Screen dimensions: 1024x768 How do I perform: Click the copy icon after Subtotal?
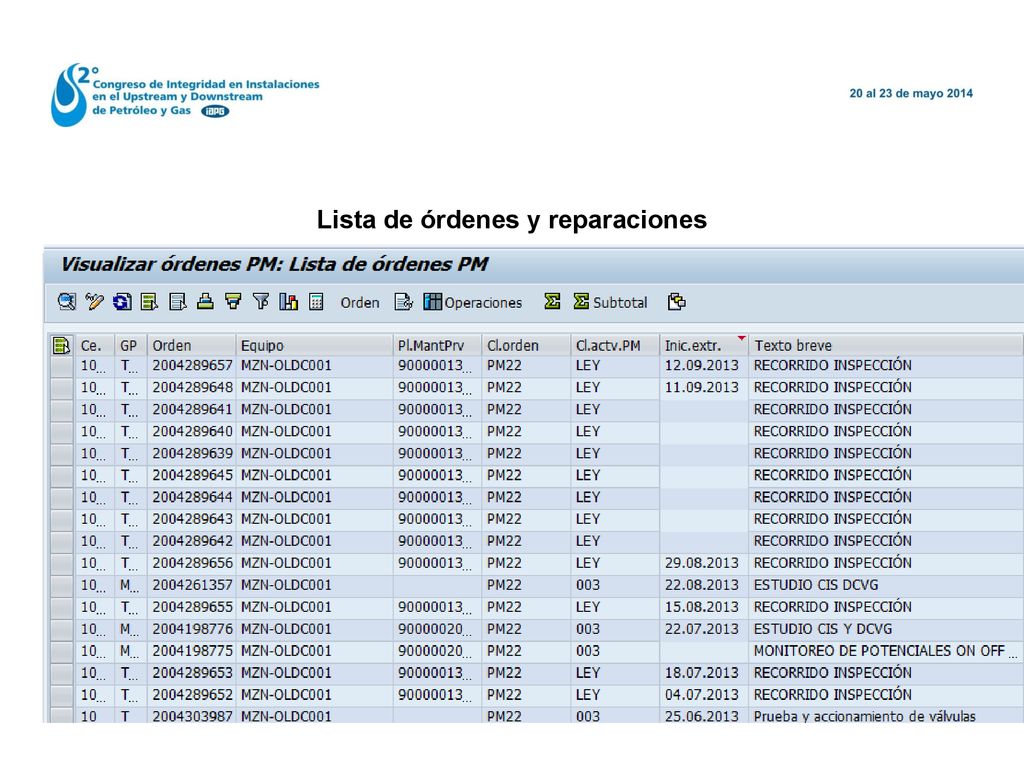pos(677,302)
